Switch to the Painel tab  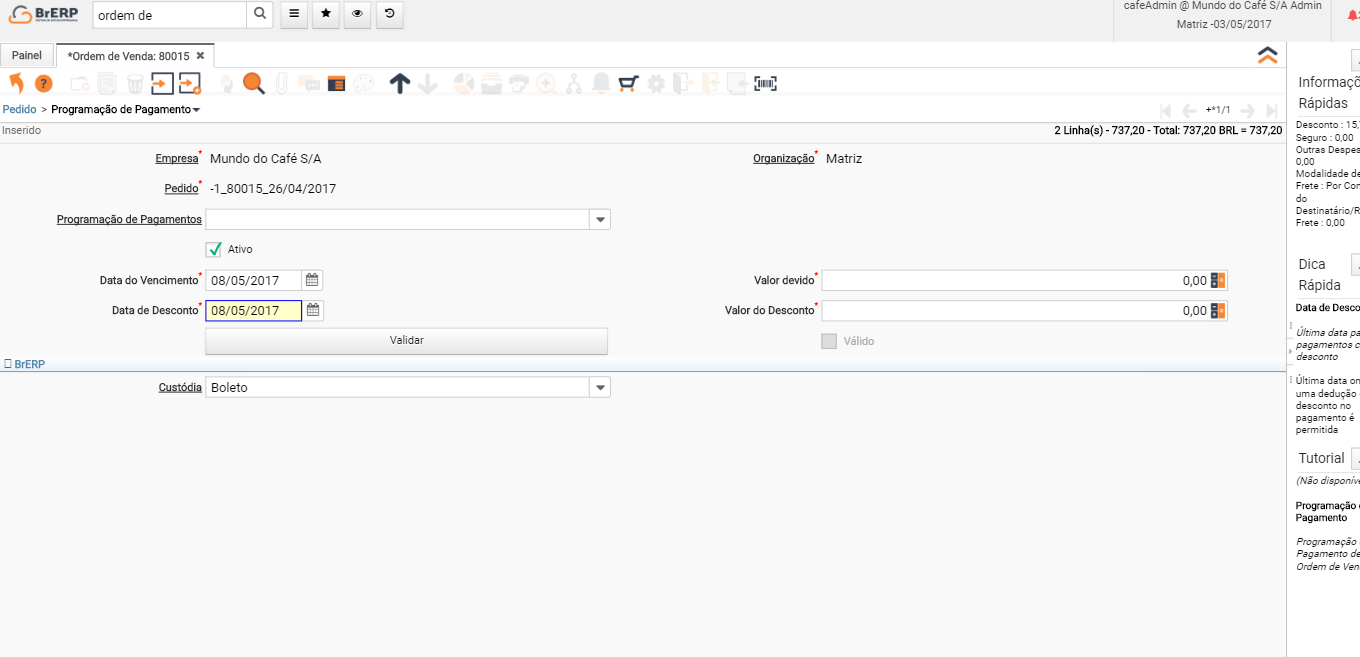(x=27, y=56)
